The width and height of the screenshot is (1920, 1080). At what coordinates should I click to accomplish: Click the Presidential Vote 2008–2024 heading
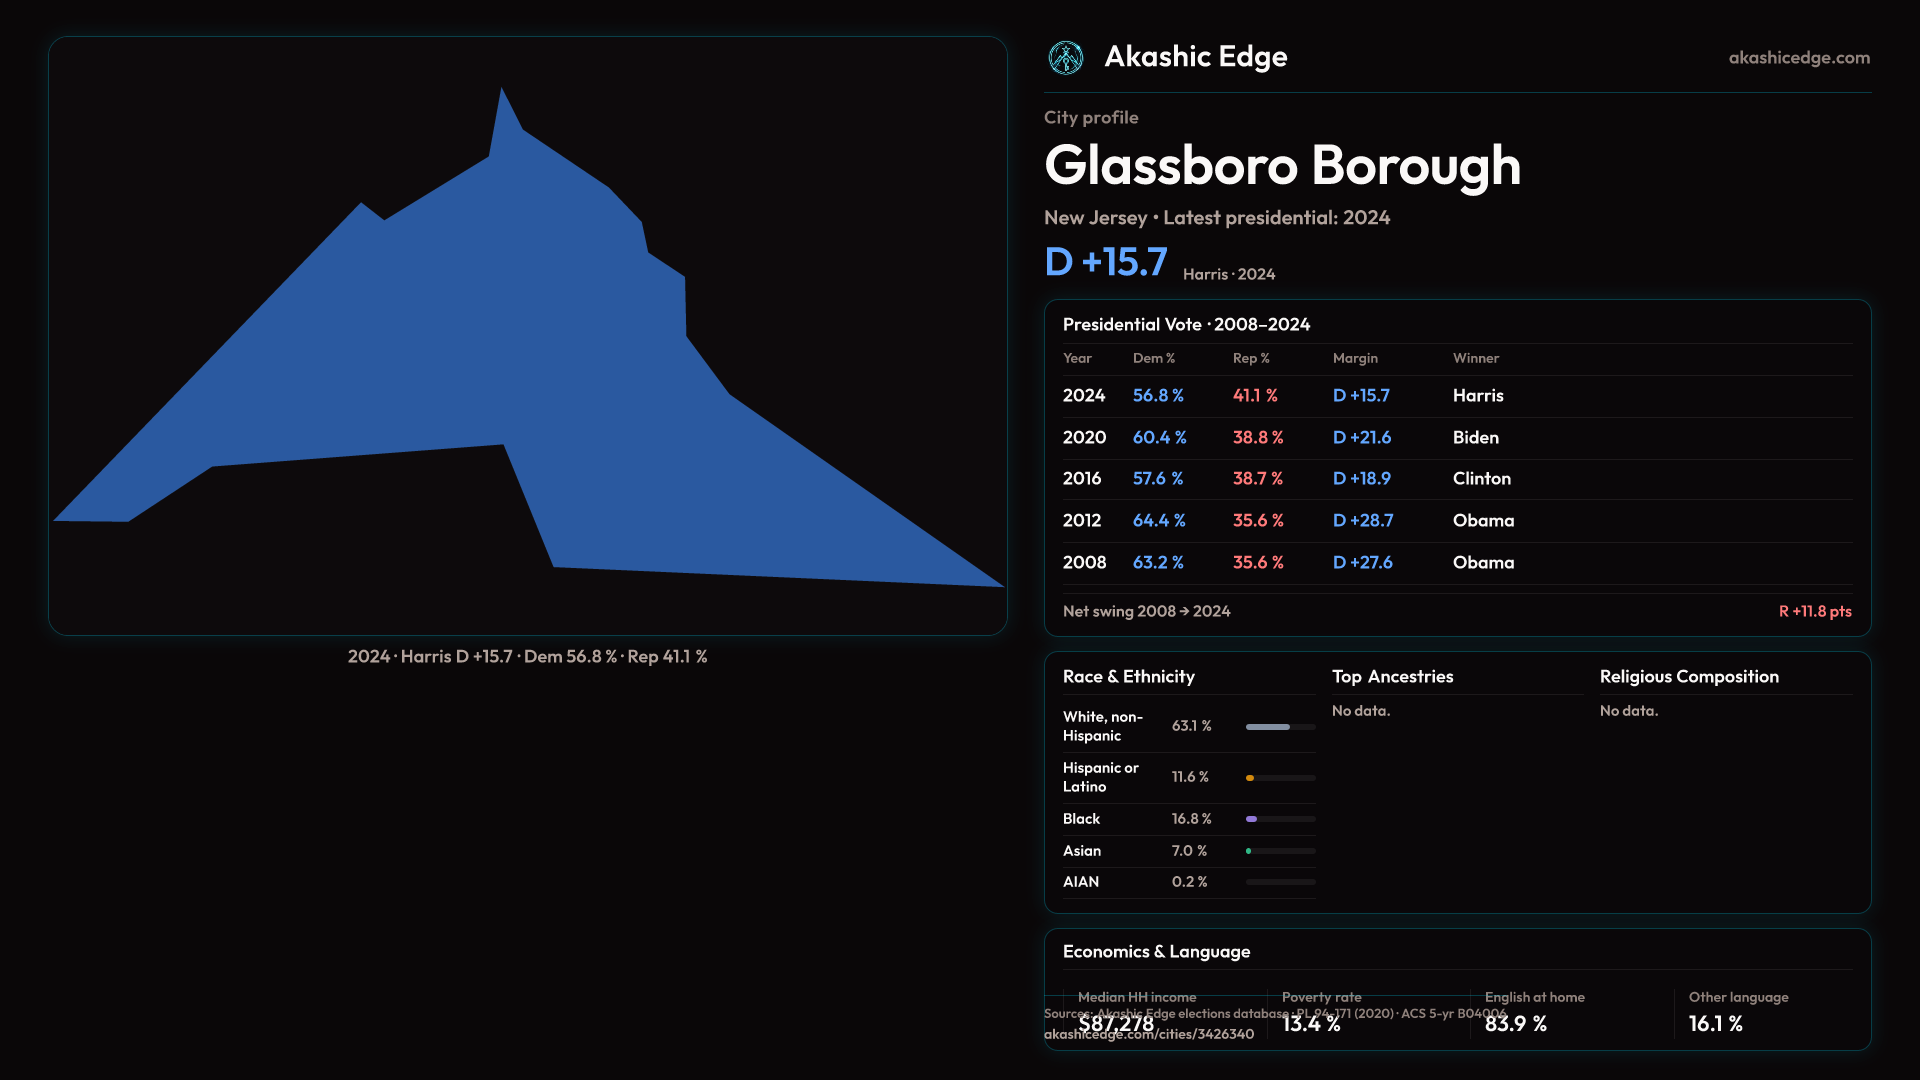(1186, 325)
